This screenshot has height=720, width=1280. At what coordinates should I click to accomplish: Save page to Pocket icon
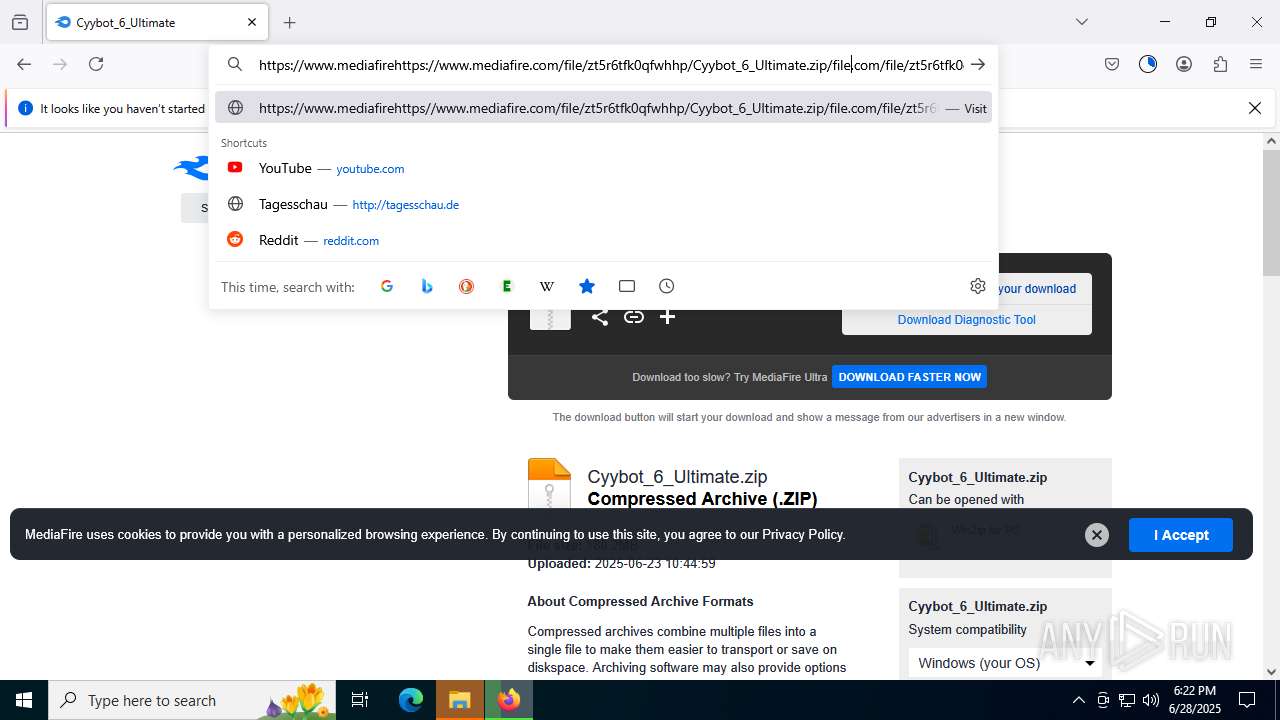point(1112,64)
